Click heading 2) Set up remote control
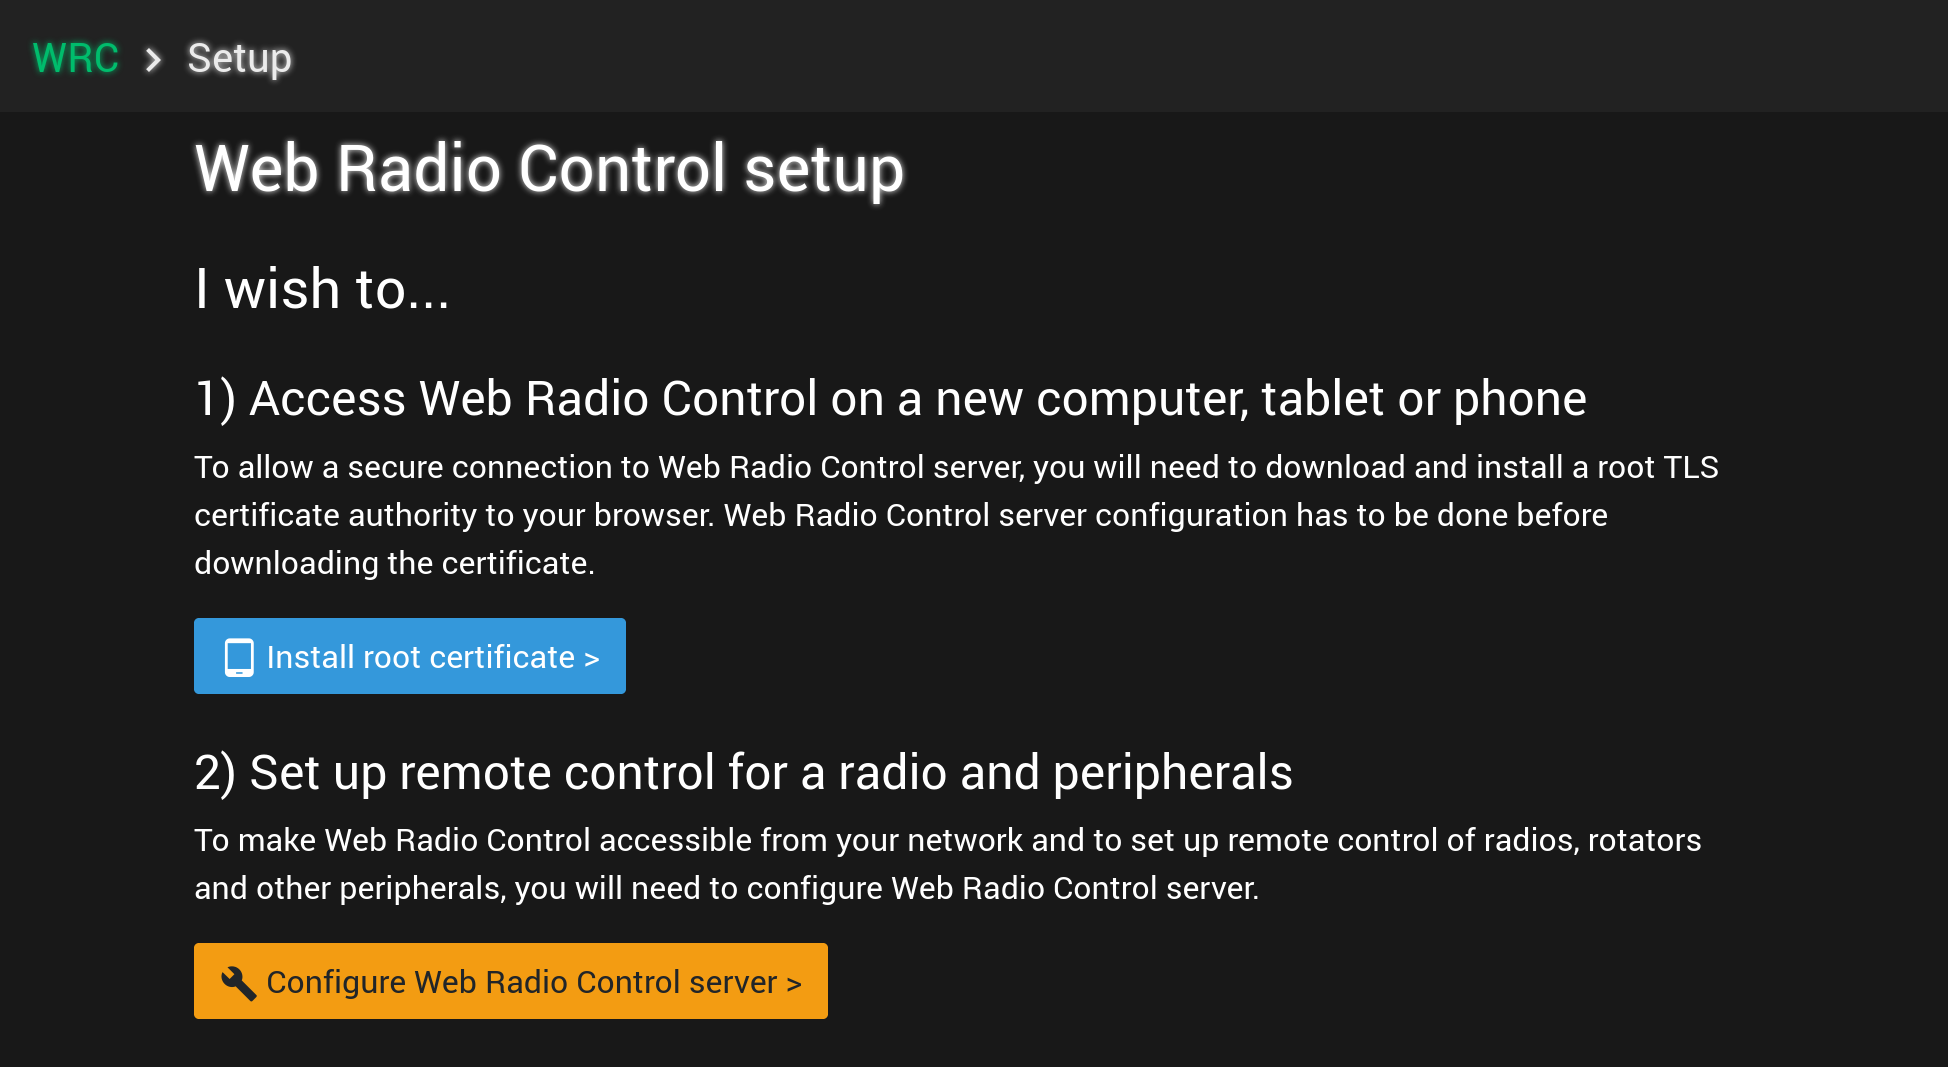Screen dimensions: 1948x1068 (x=743, y=773)
